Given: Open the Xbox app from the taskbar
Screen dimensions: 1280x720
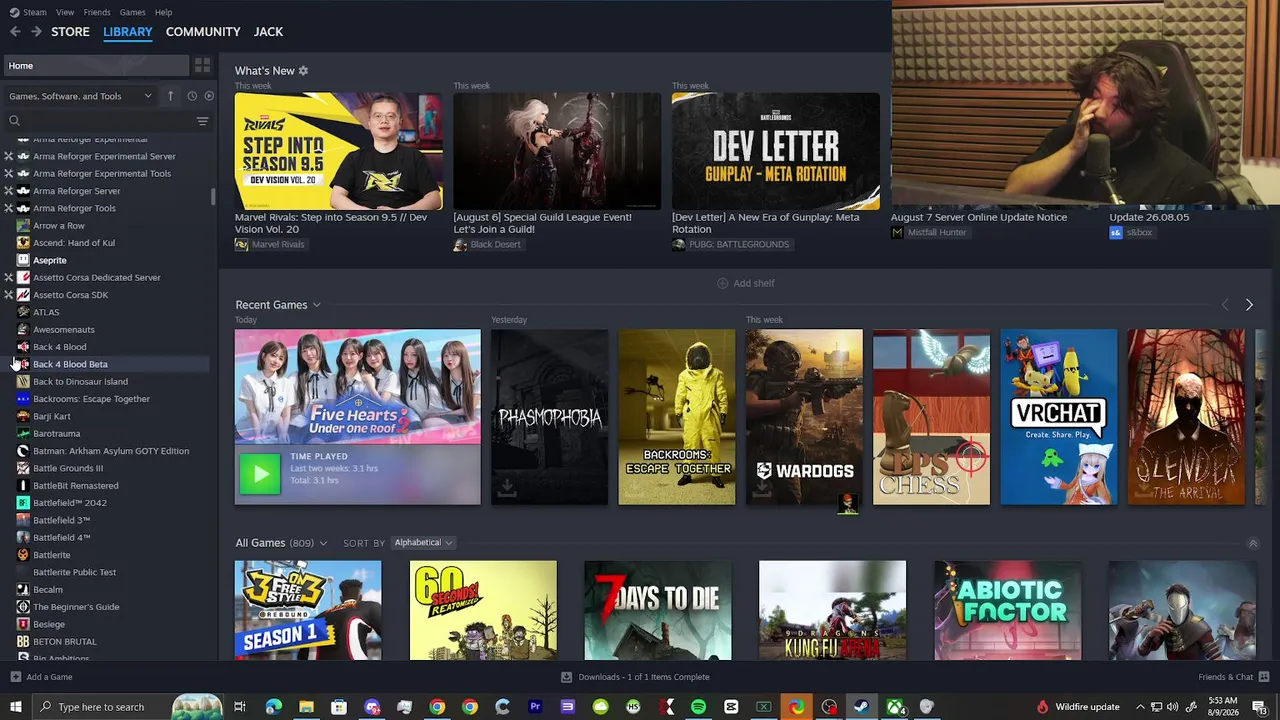Looking at the screenshot, I should coord(895,707).
